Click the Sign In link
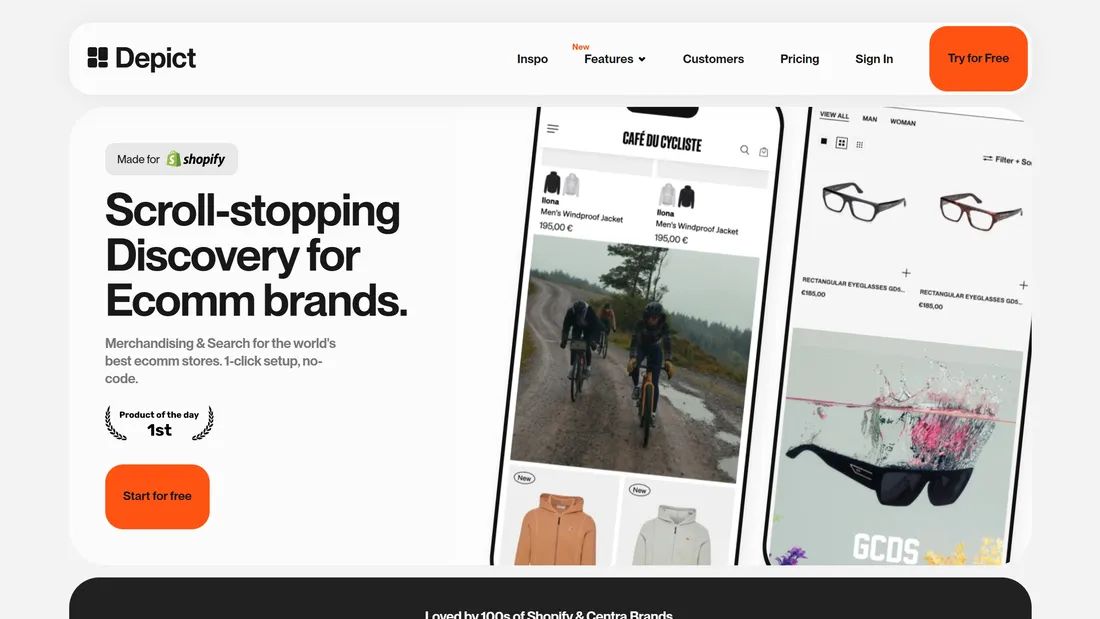 tap(874, 59)
